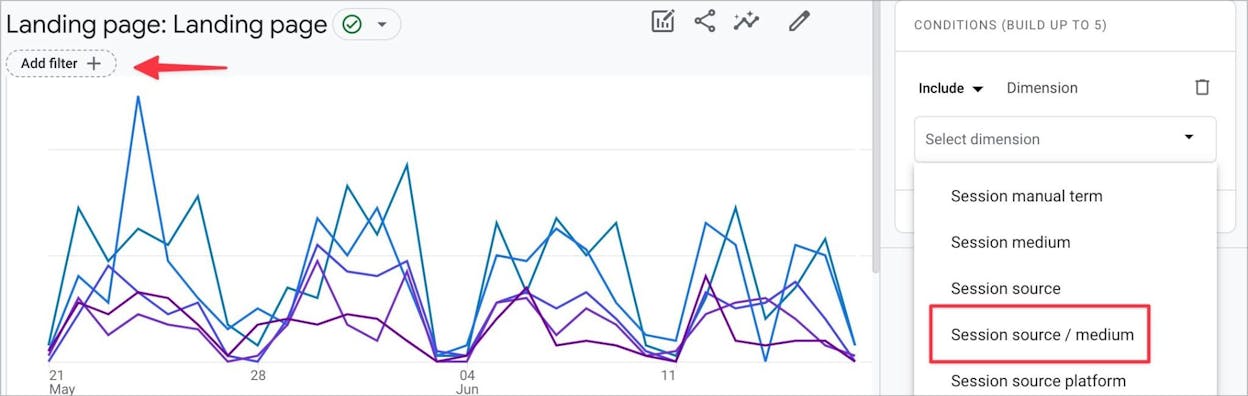Open the Select dimension combo box
Image resolution: width=1248 pixels, height=396 pixels.
point(1065,139)
